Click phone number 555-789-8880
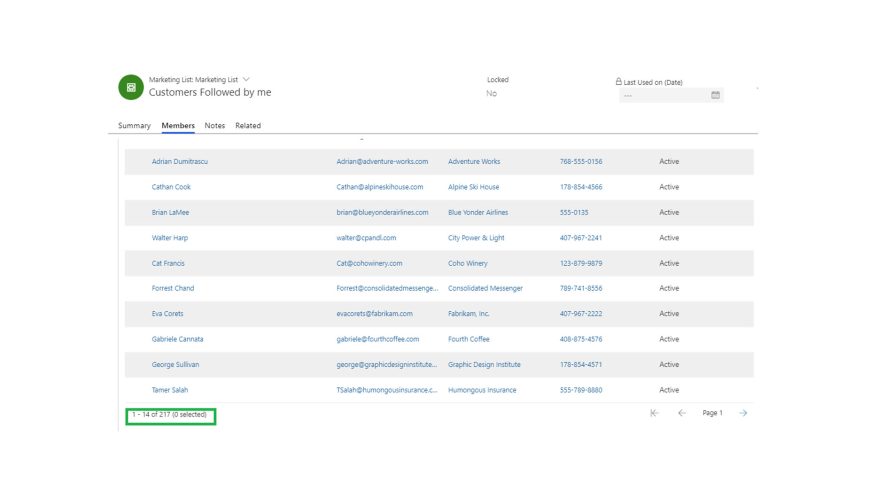Screen dimensions: 869x483 [581, 390]
